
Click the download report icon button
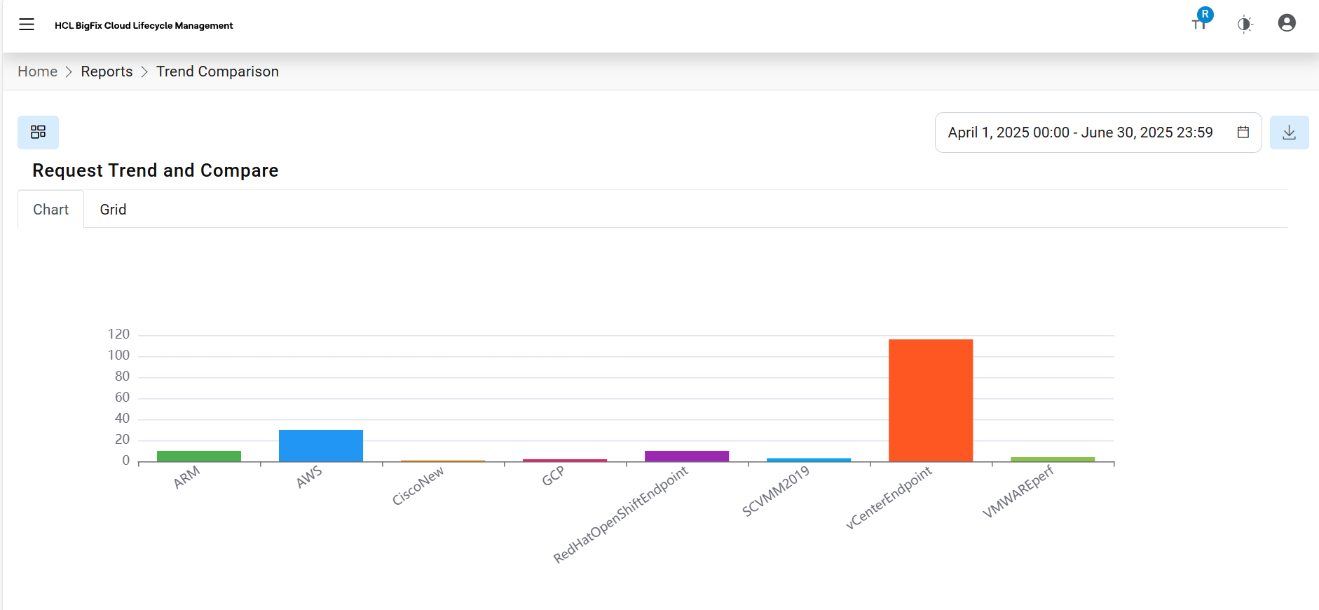pos(1289,132)
